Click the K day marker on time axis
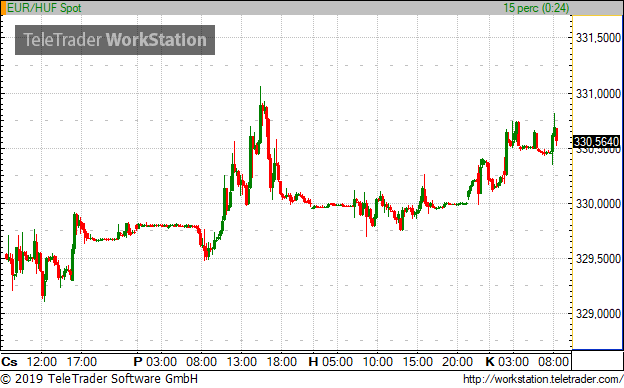The image size is (624, 388). point(489,362)
